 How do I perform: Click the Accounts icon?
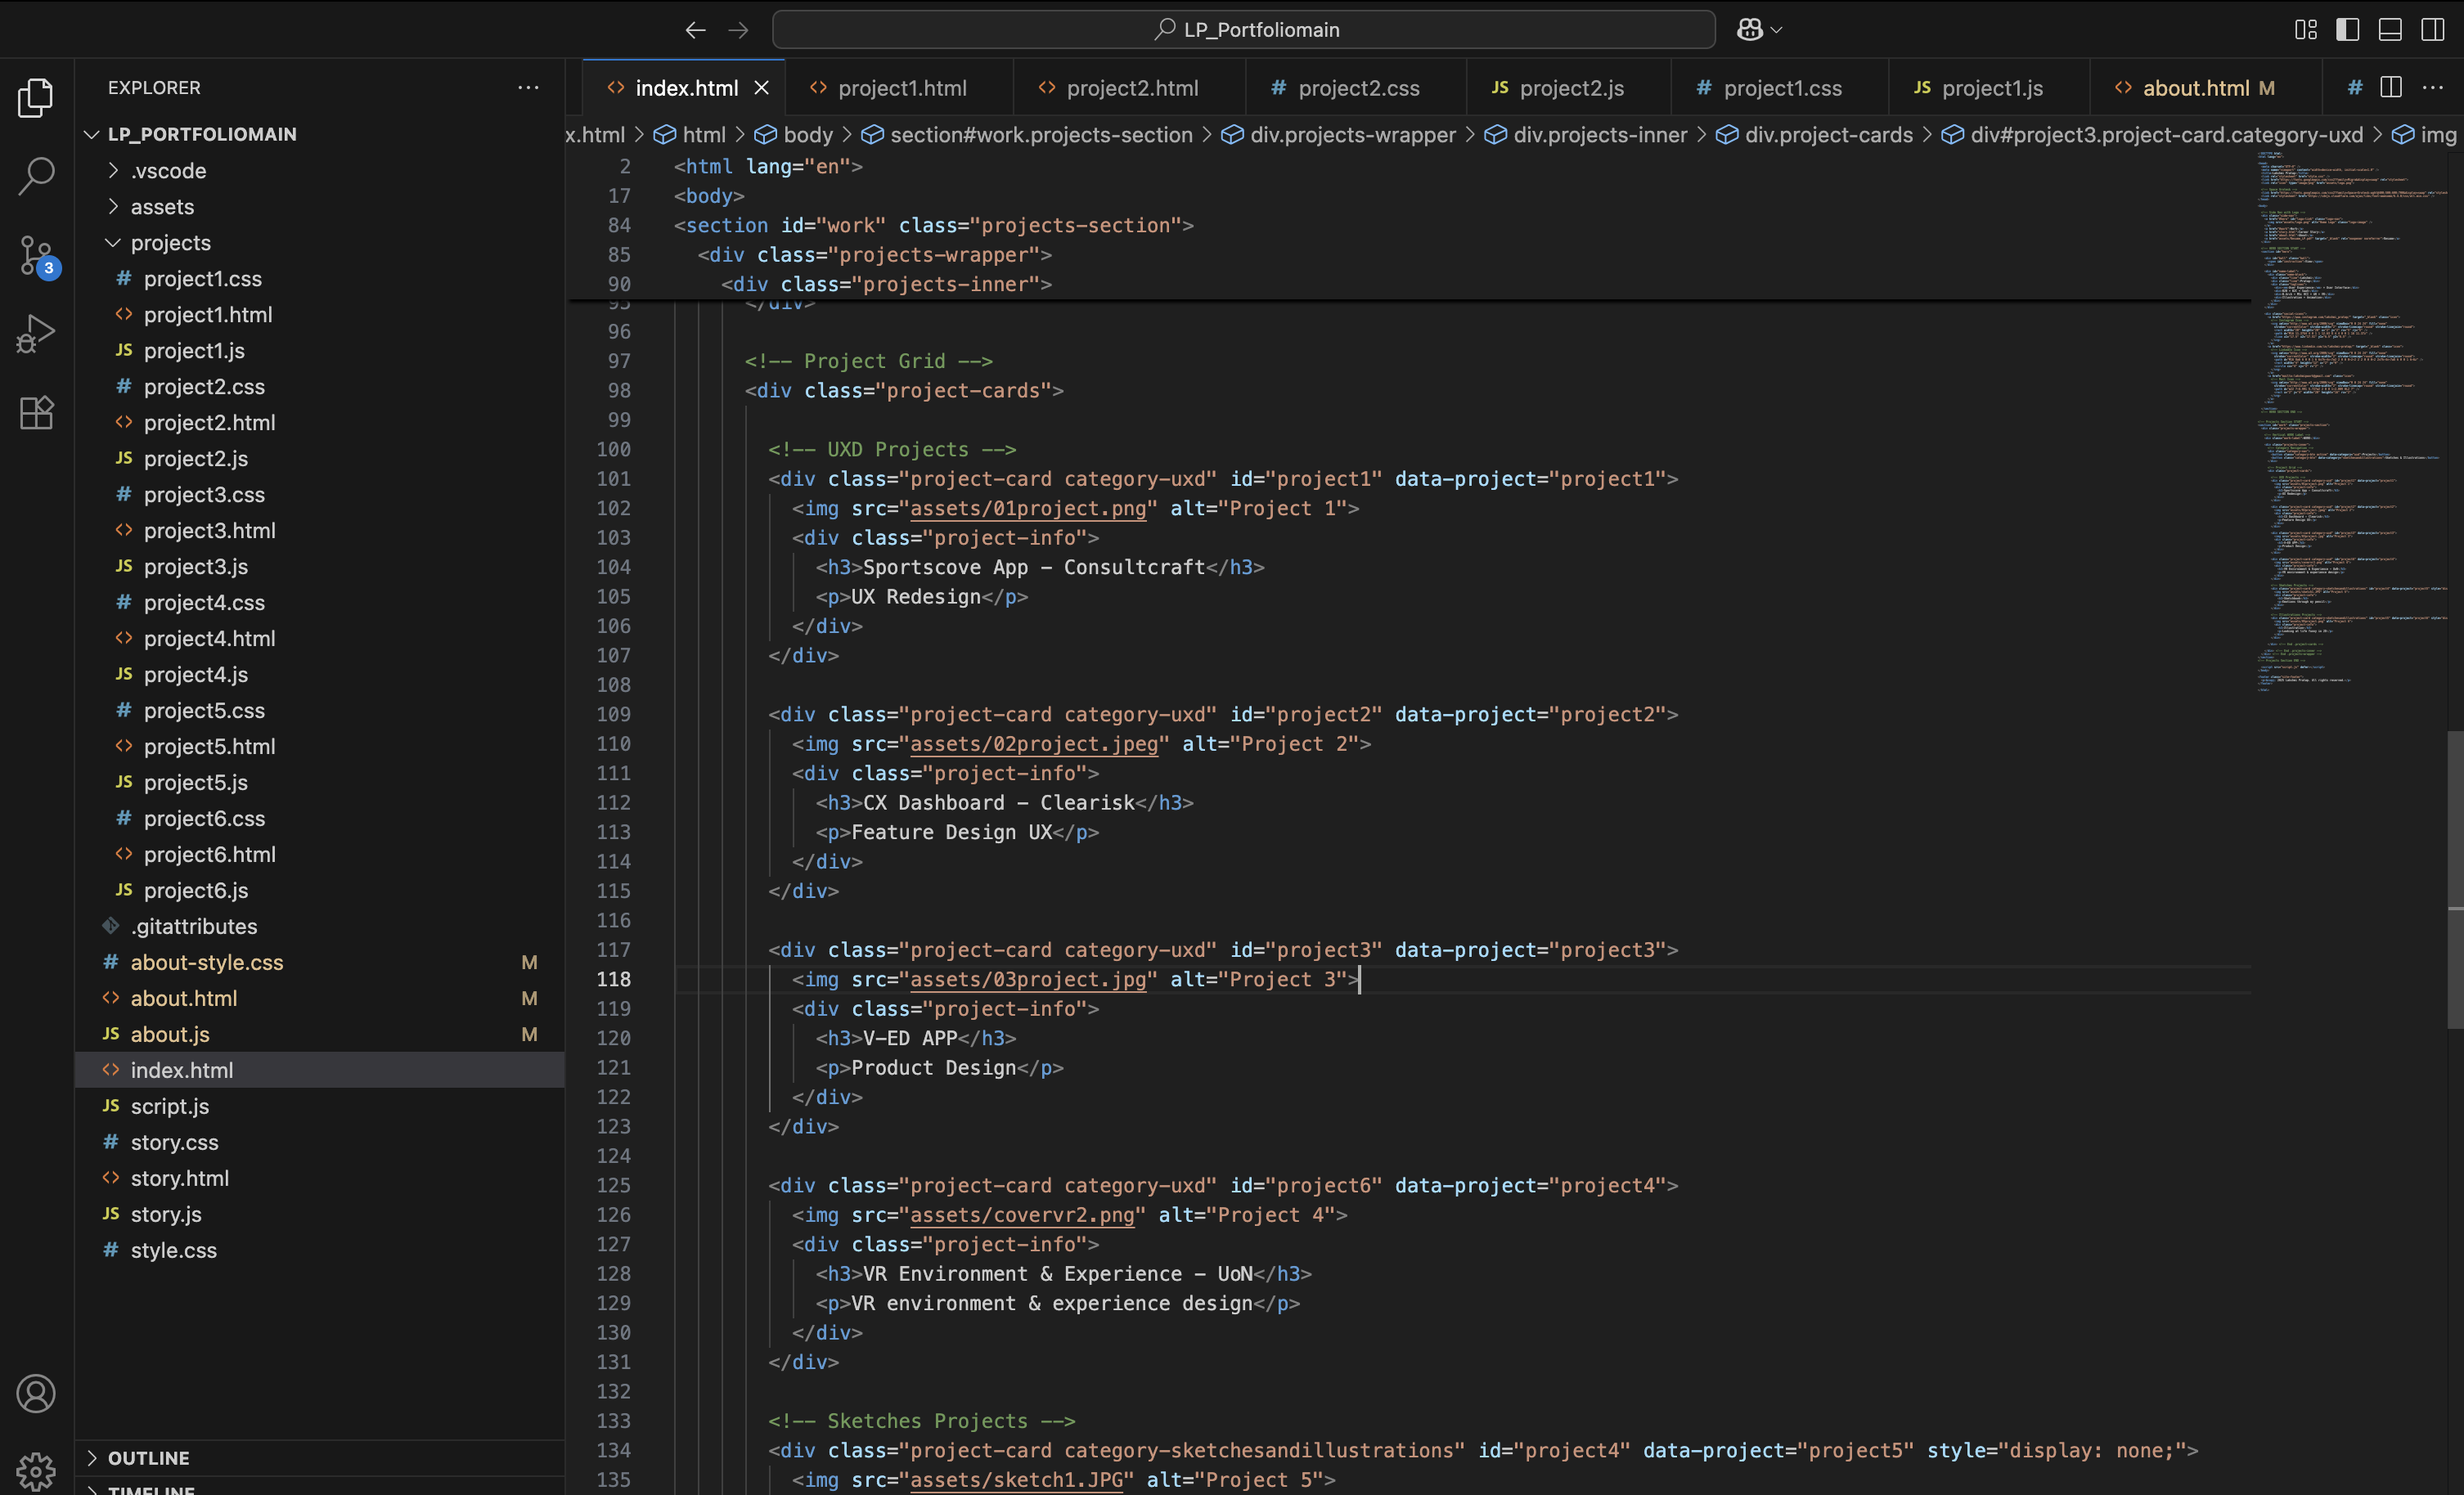coord(36,1393)
